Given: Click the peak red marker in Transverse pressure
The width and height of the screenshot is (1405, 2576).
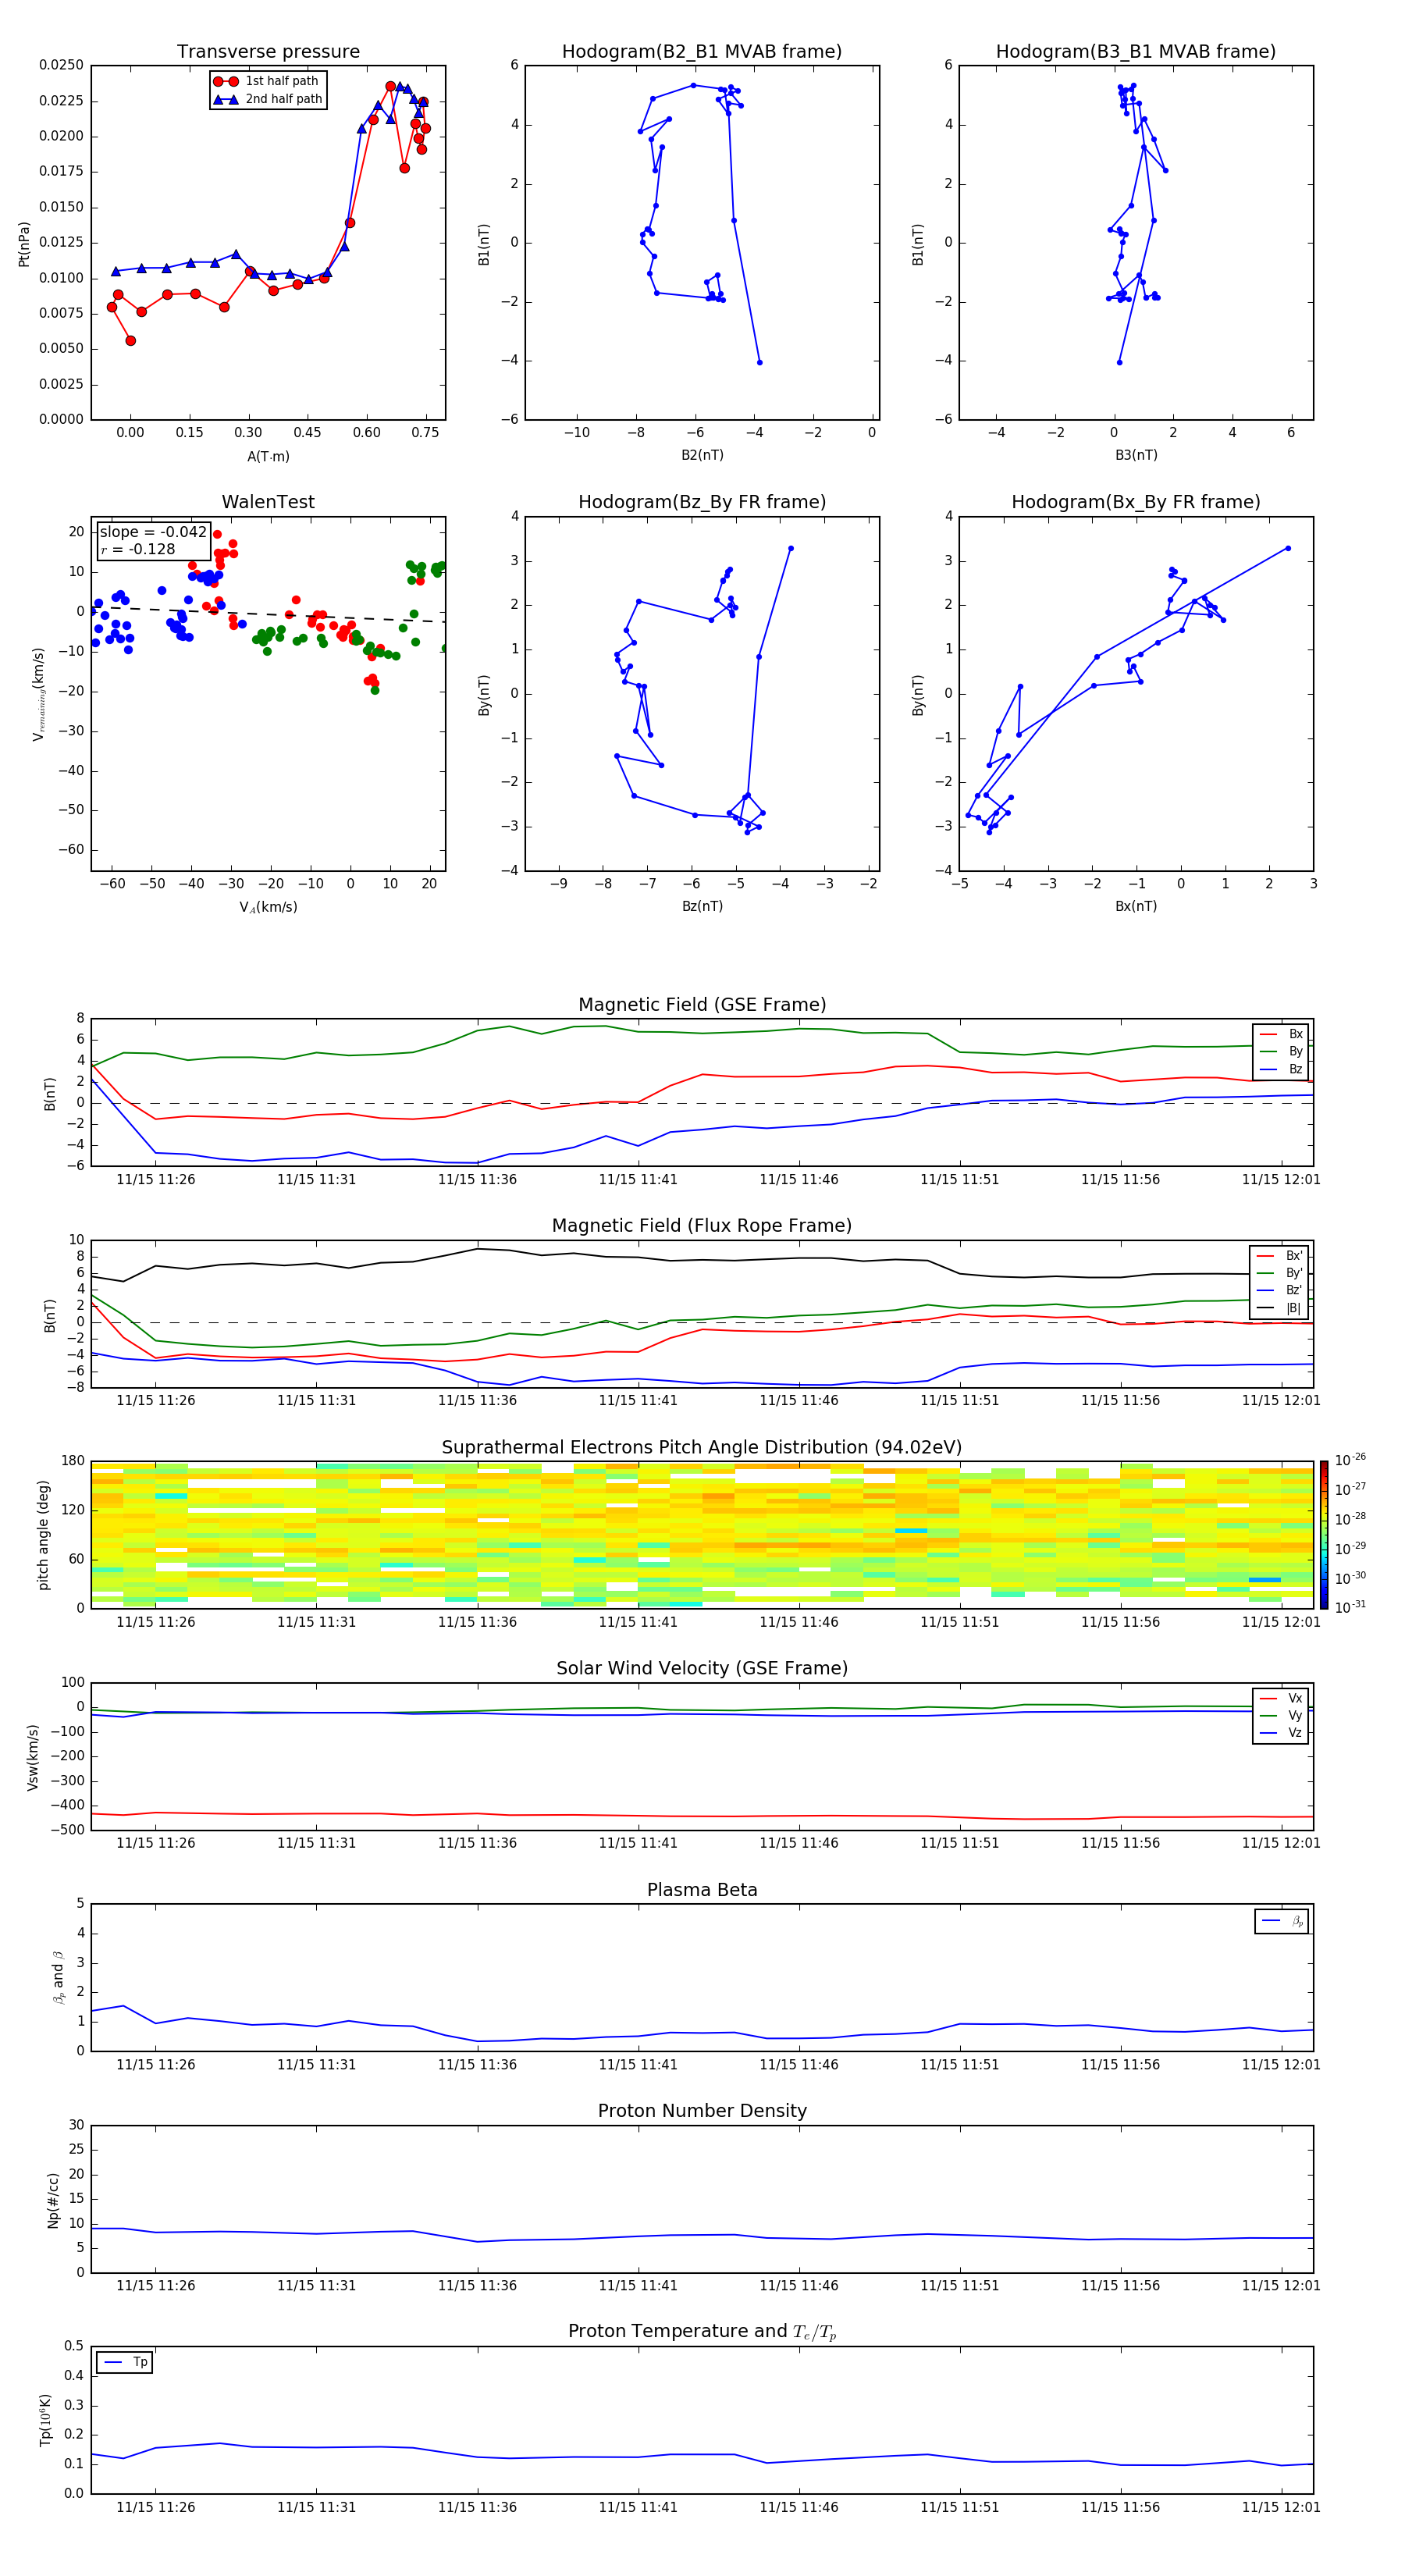Looking at the screenshot, I should [391, 86].
